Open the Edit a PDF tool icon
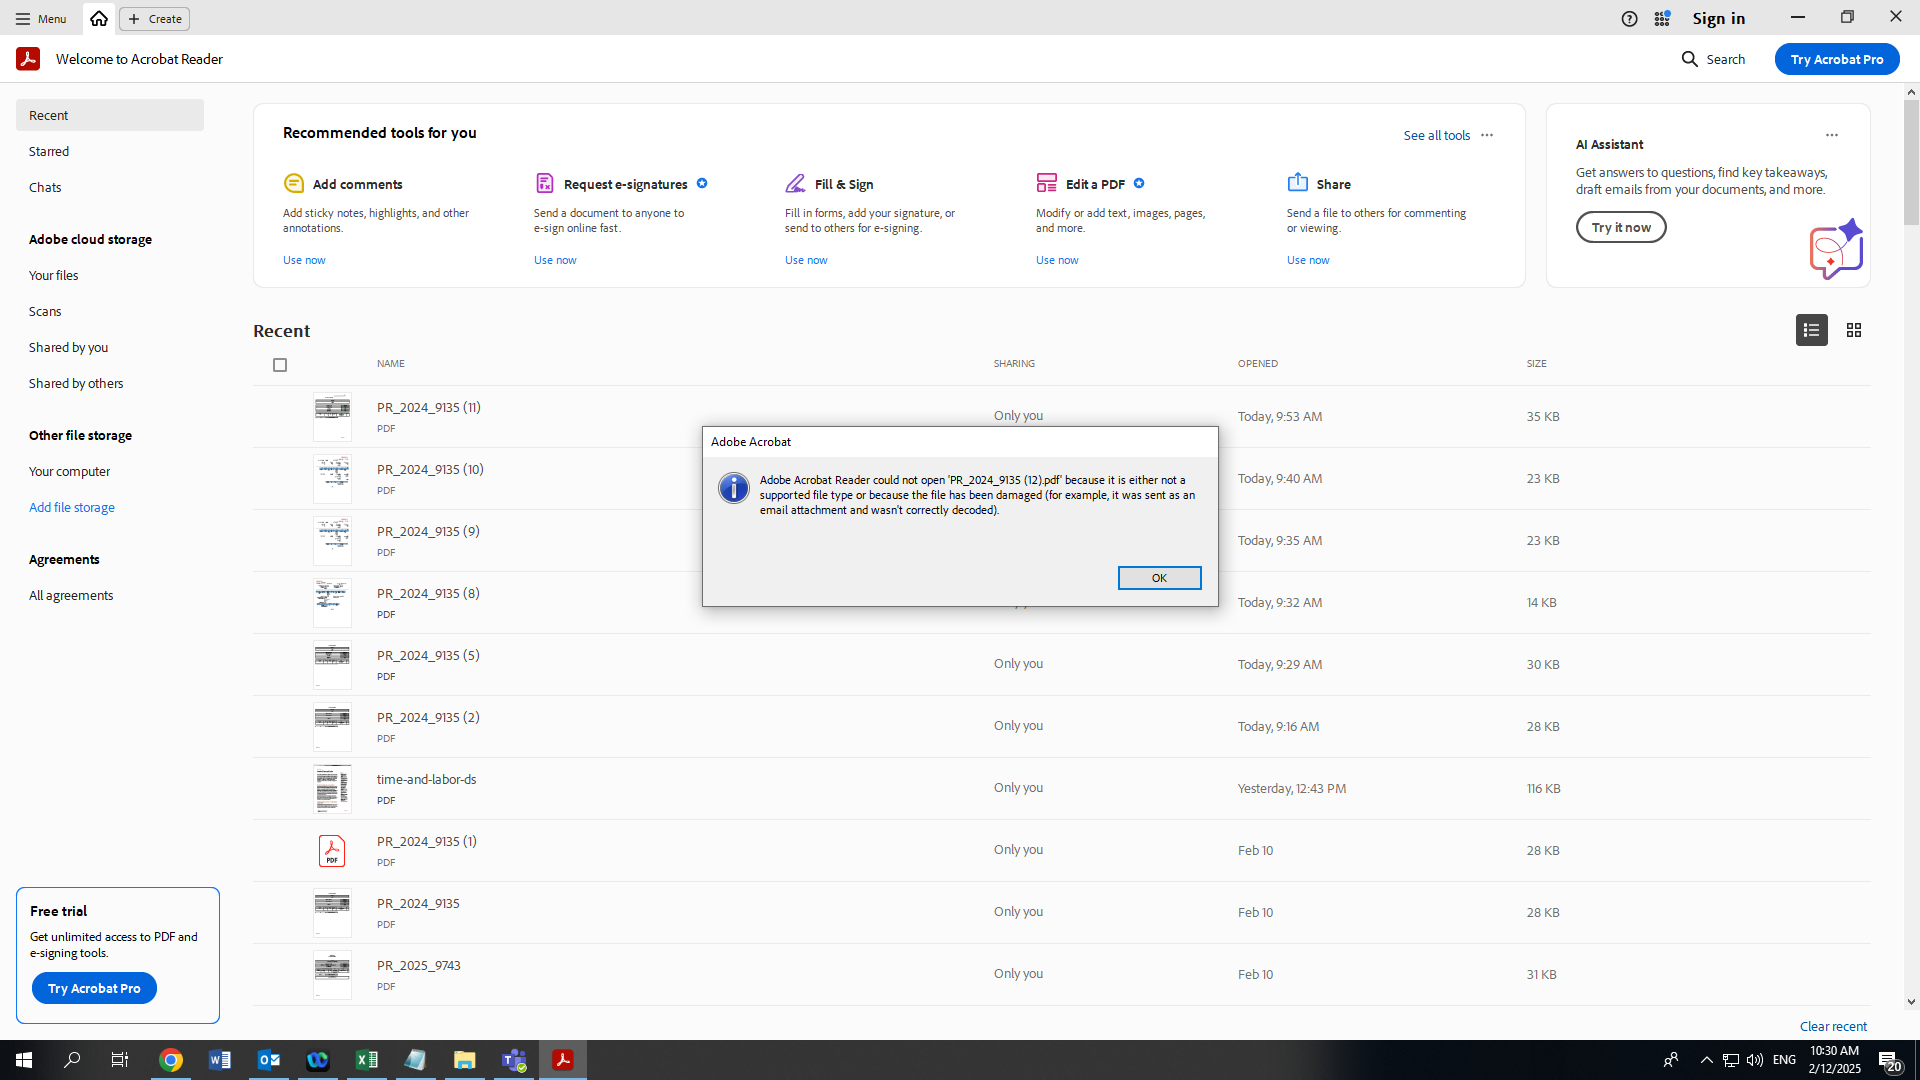Screen dimensions: 1920x1080 coord(1046,183)
